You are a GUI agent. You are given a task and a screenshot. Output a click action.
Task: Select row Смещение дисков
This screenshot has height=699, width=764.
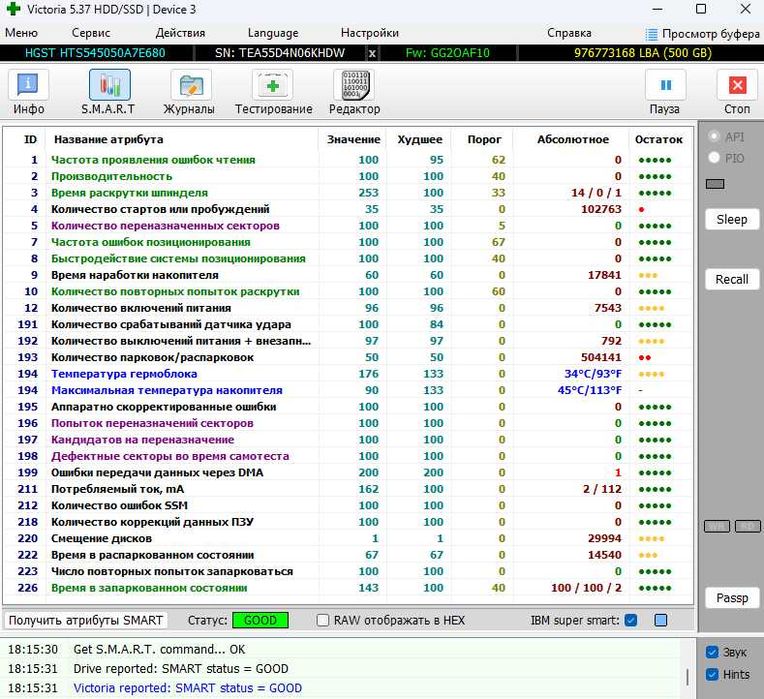pos(348,538)
